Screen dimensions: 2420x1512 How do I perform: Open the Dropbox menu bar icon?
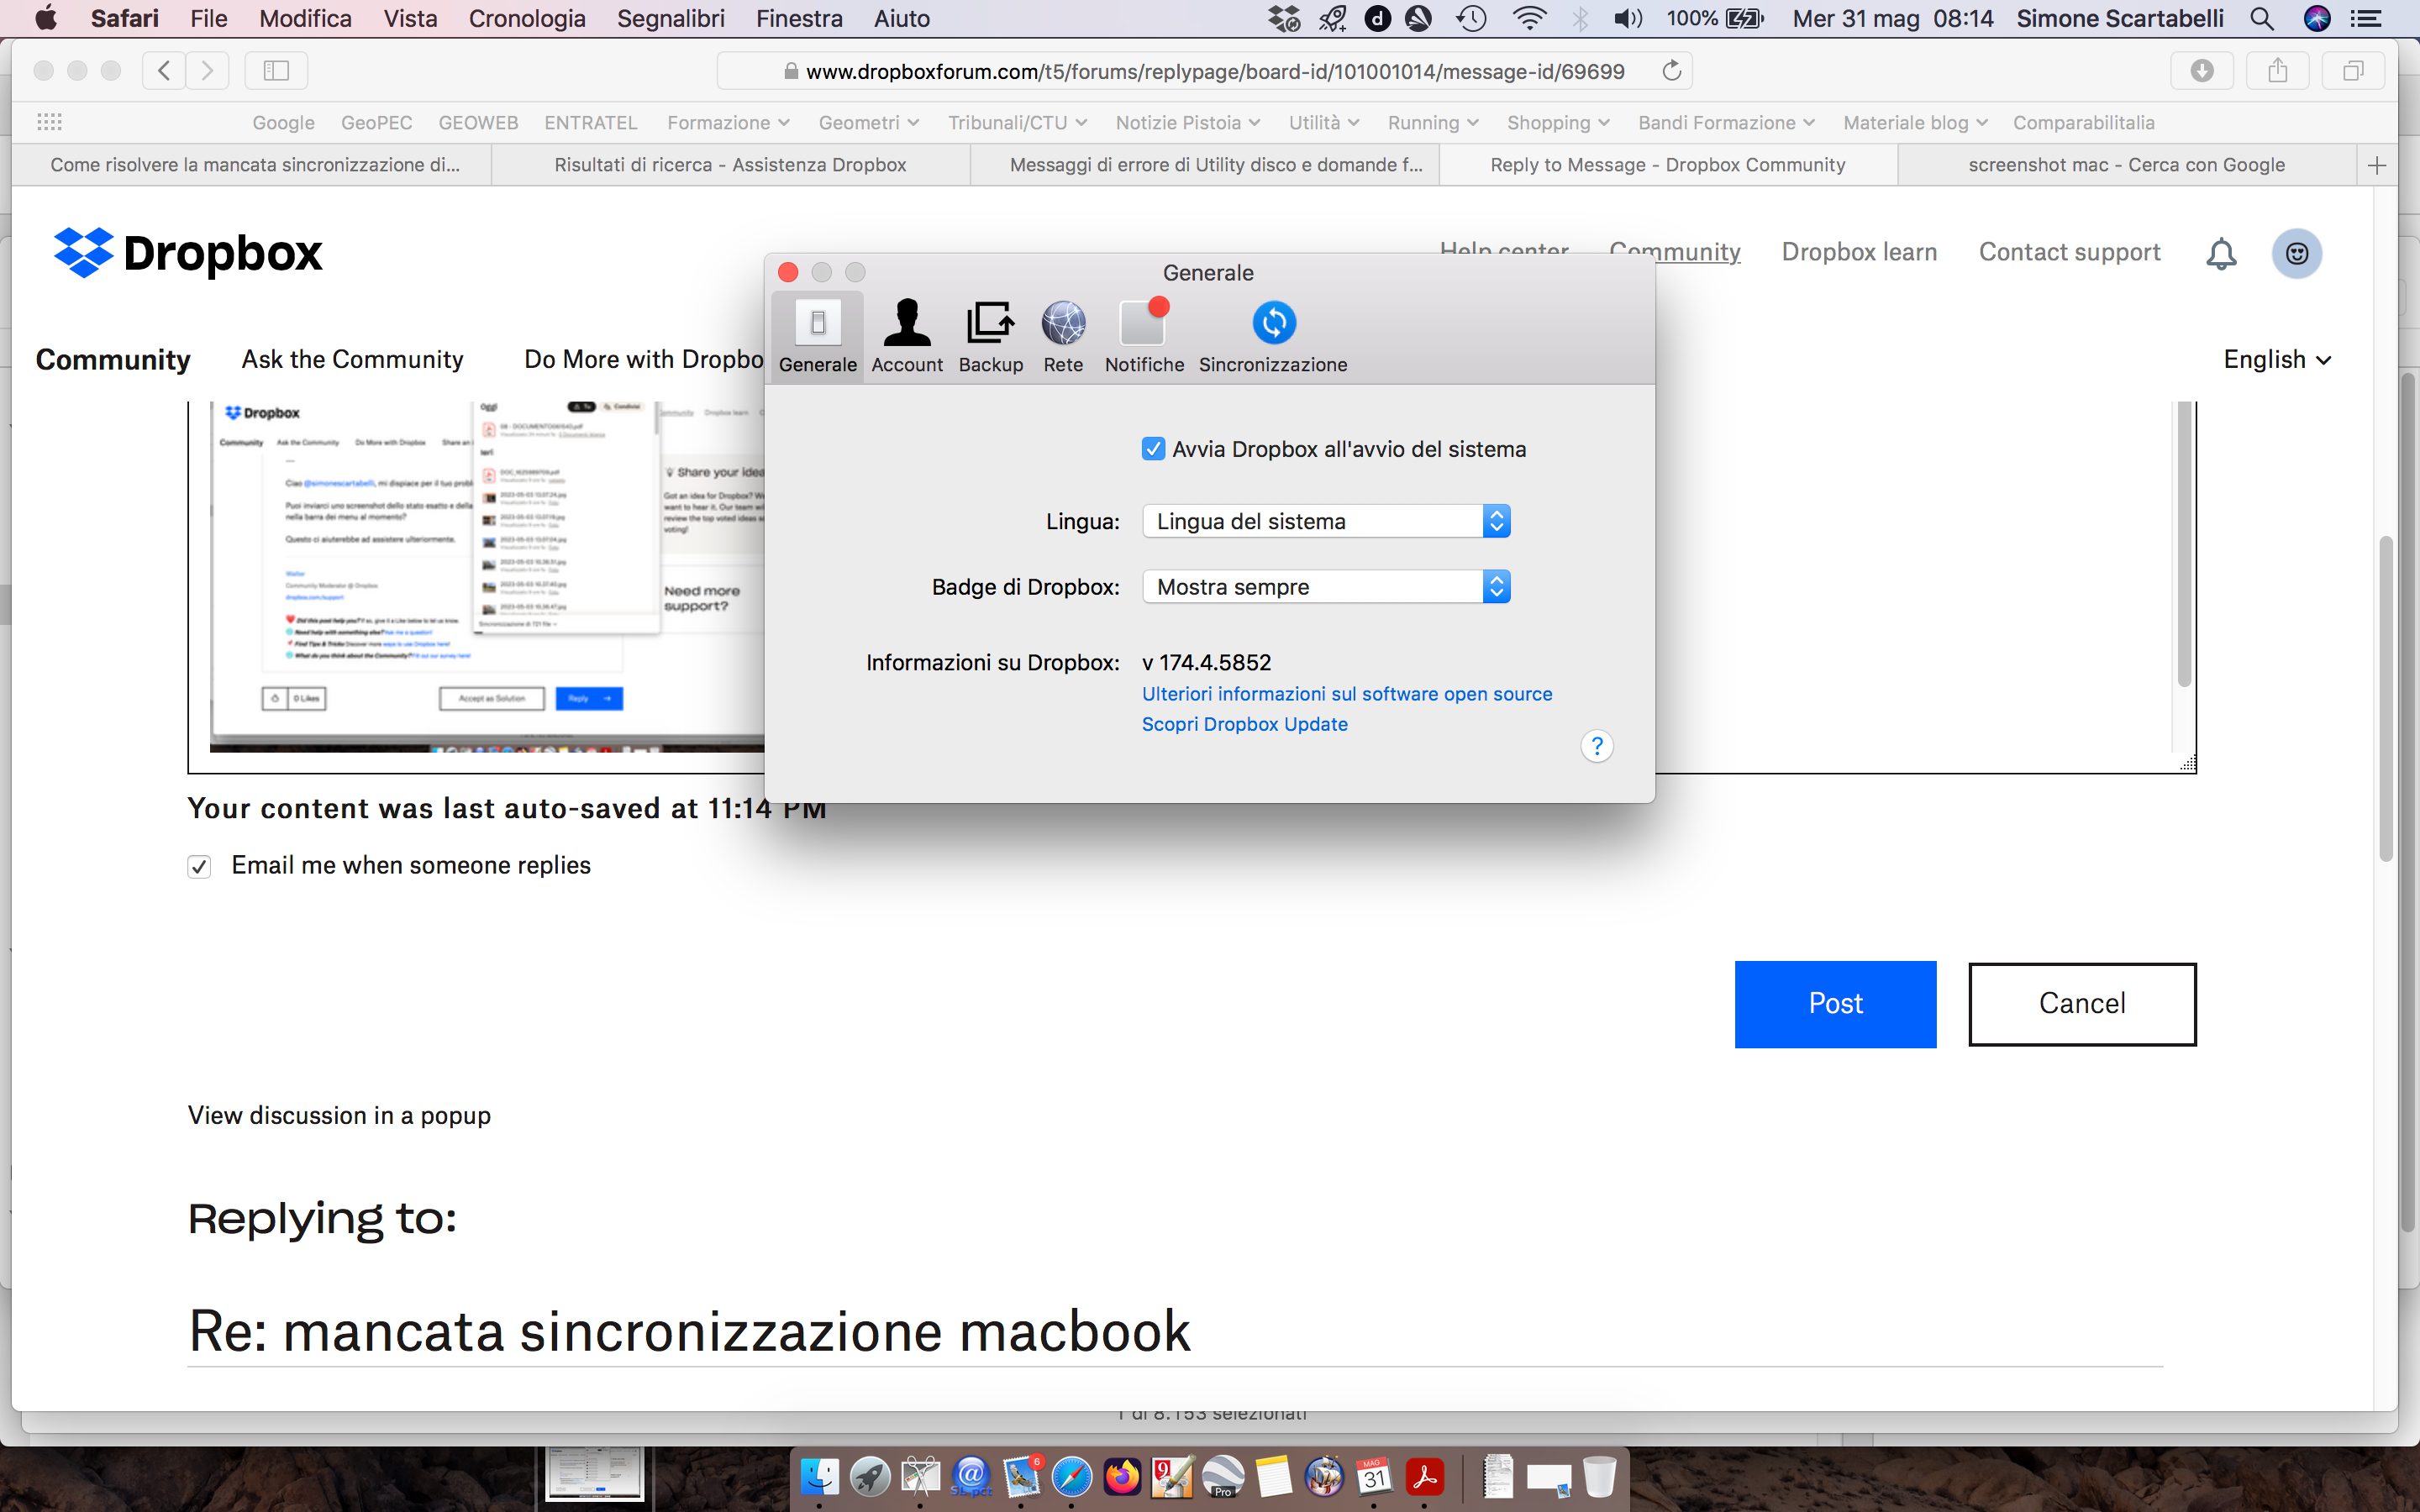click(1283, 18)
